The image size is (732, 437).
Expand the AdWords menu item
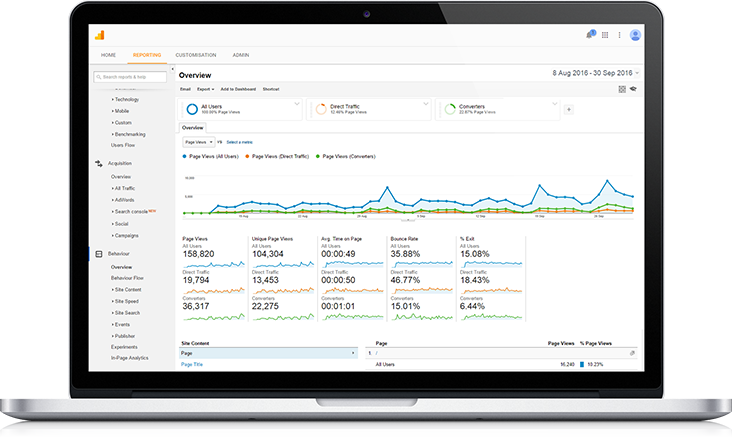(123, 200)
